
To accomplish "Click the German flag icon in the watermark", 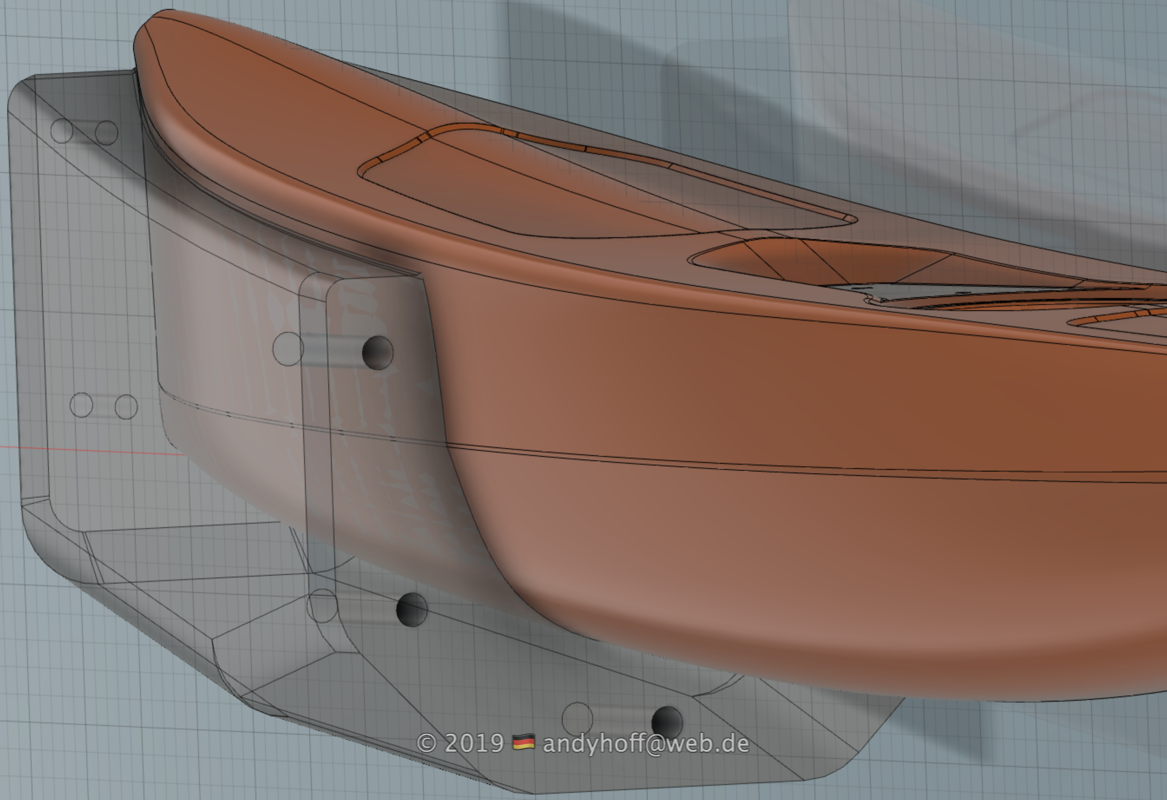I will pos(523,743).
